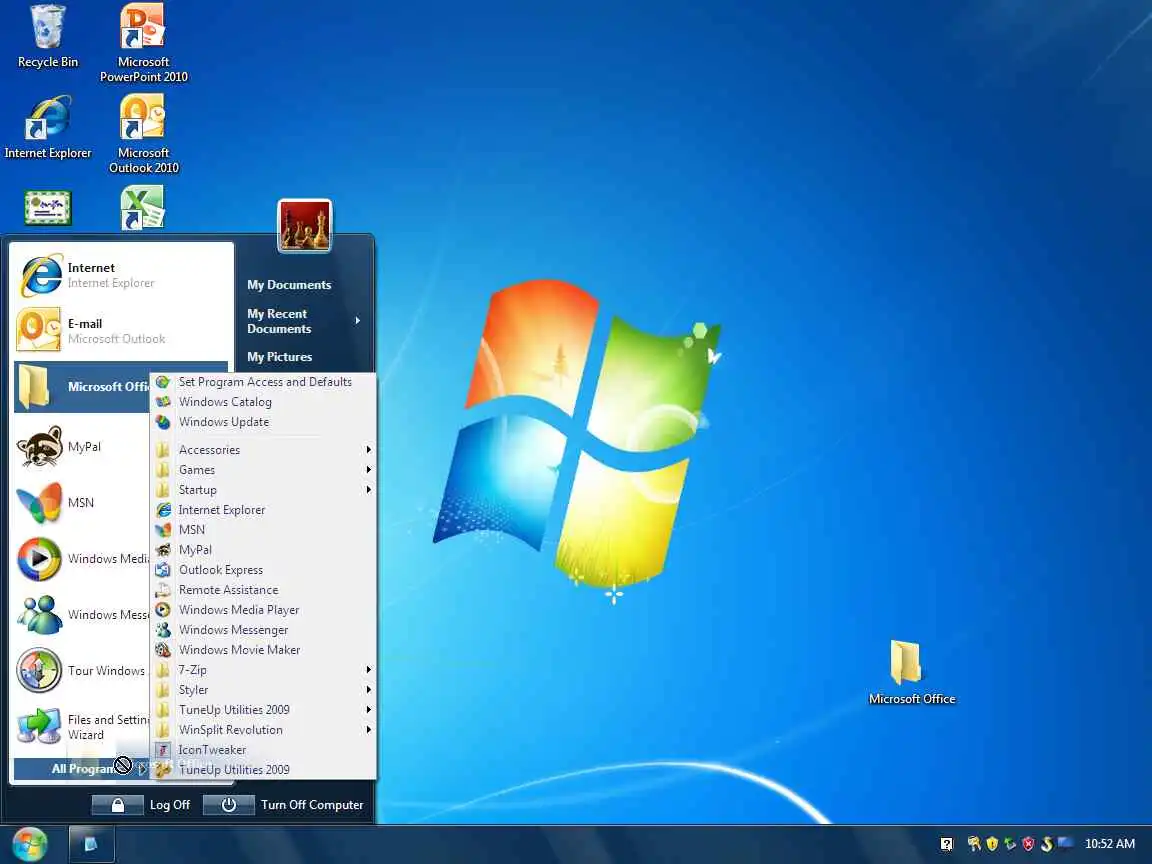Open Files and Settings Wizard
The height and width of the screenshot is (864, 1152).
point(82,727)
